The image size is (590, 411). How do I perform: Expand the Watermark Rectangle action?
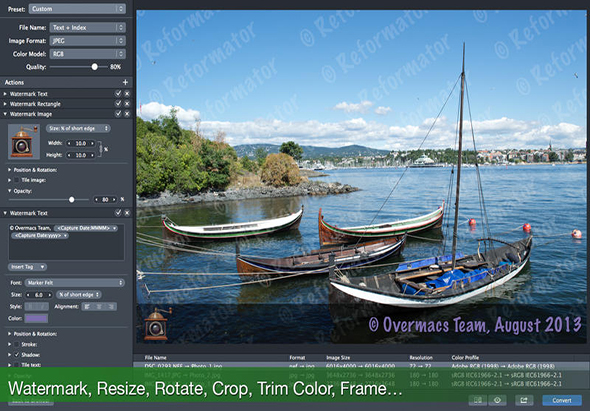pyautogui.click(x=5, y=104)
